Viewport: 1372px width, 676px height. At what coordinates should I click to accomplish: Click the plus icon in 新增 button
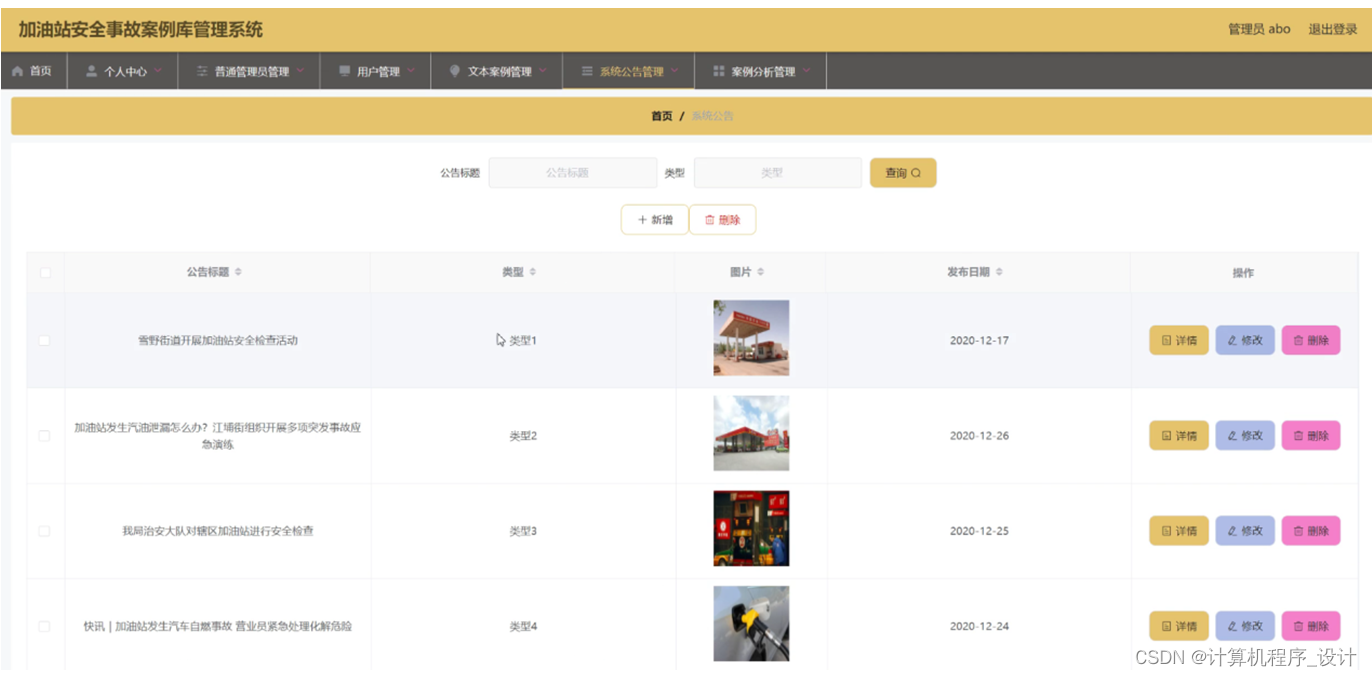642,220
